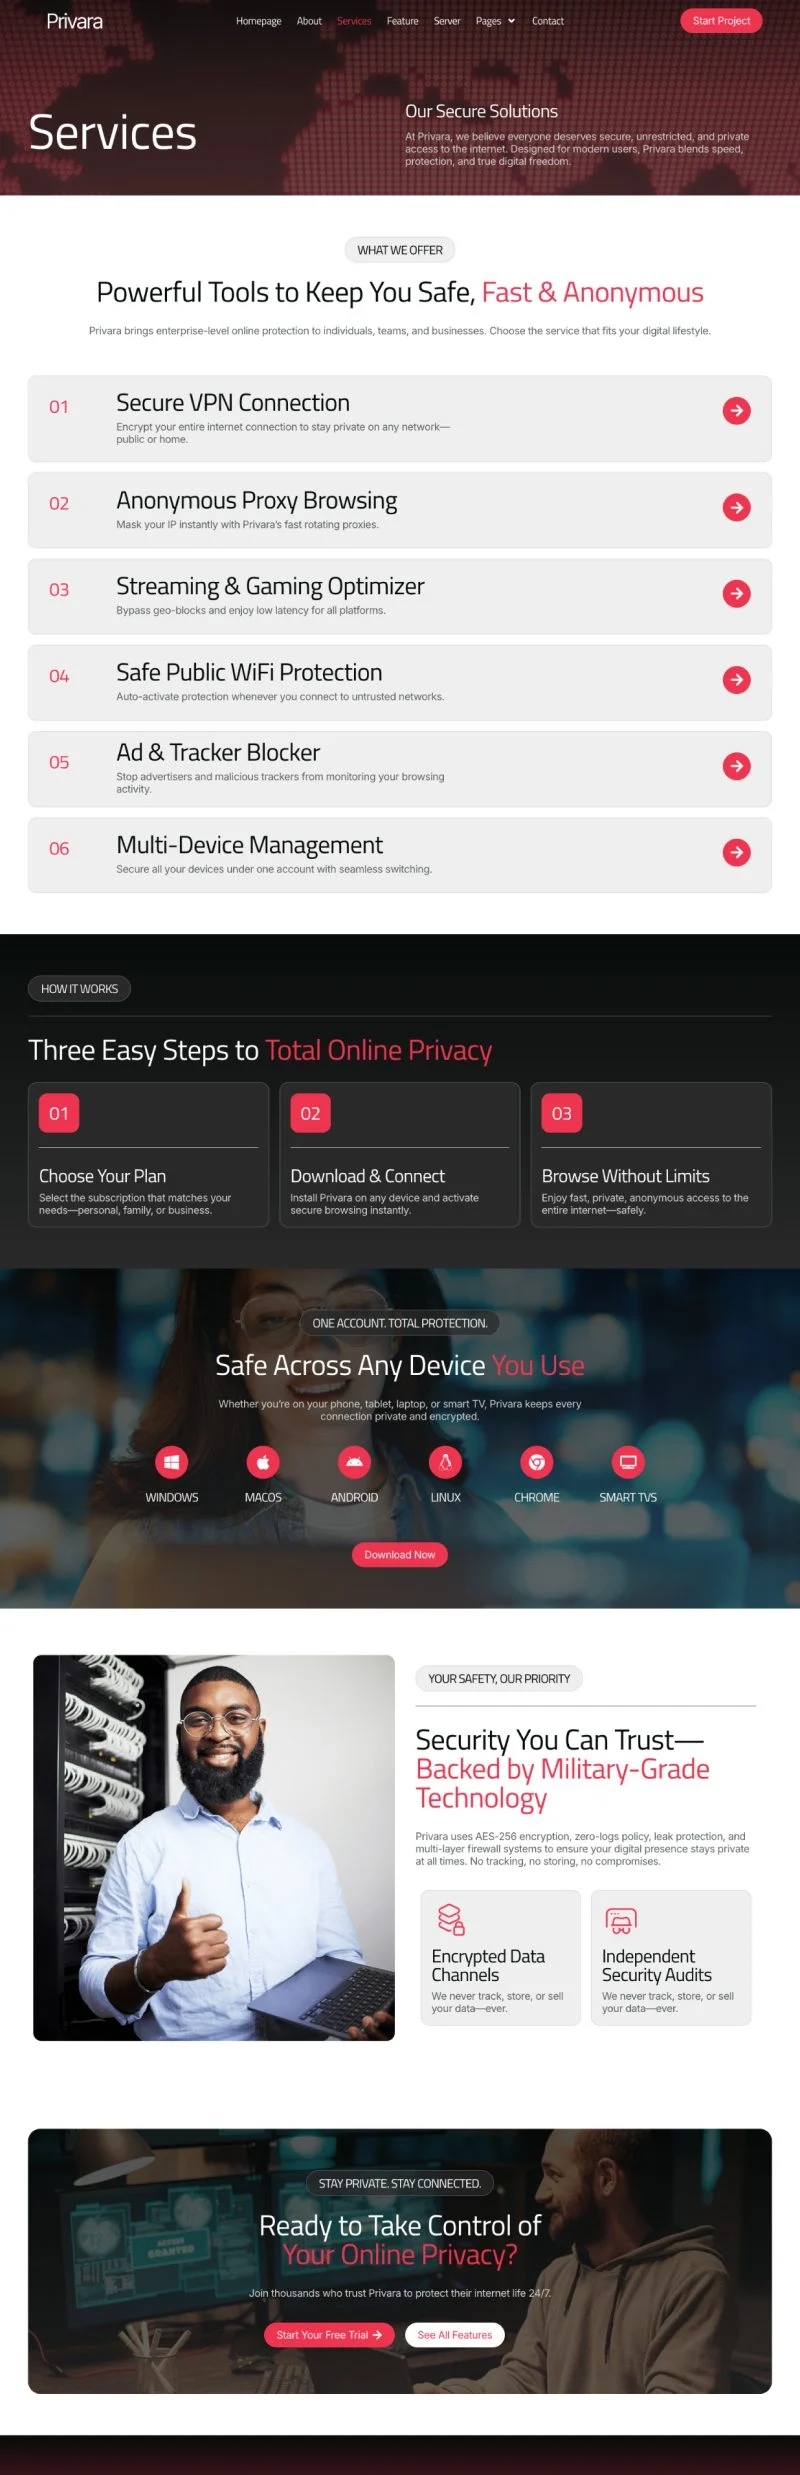Click the Privara logo in the header
This screenshot has height=2475, width=800.
pyautogui.click(x=75, y=21)
